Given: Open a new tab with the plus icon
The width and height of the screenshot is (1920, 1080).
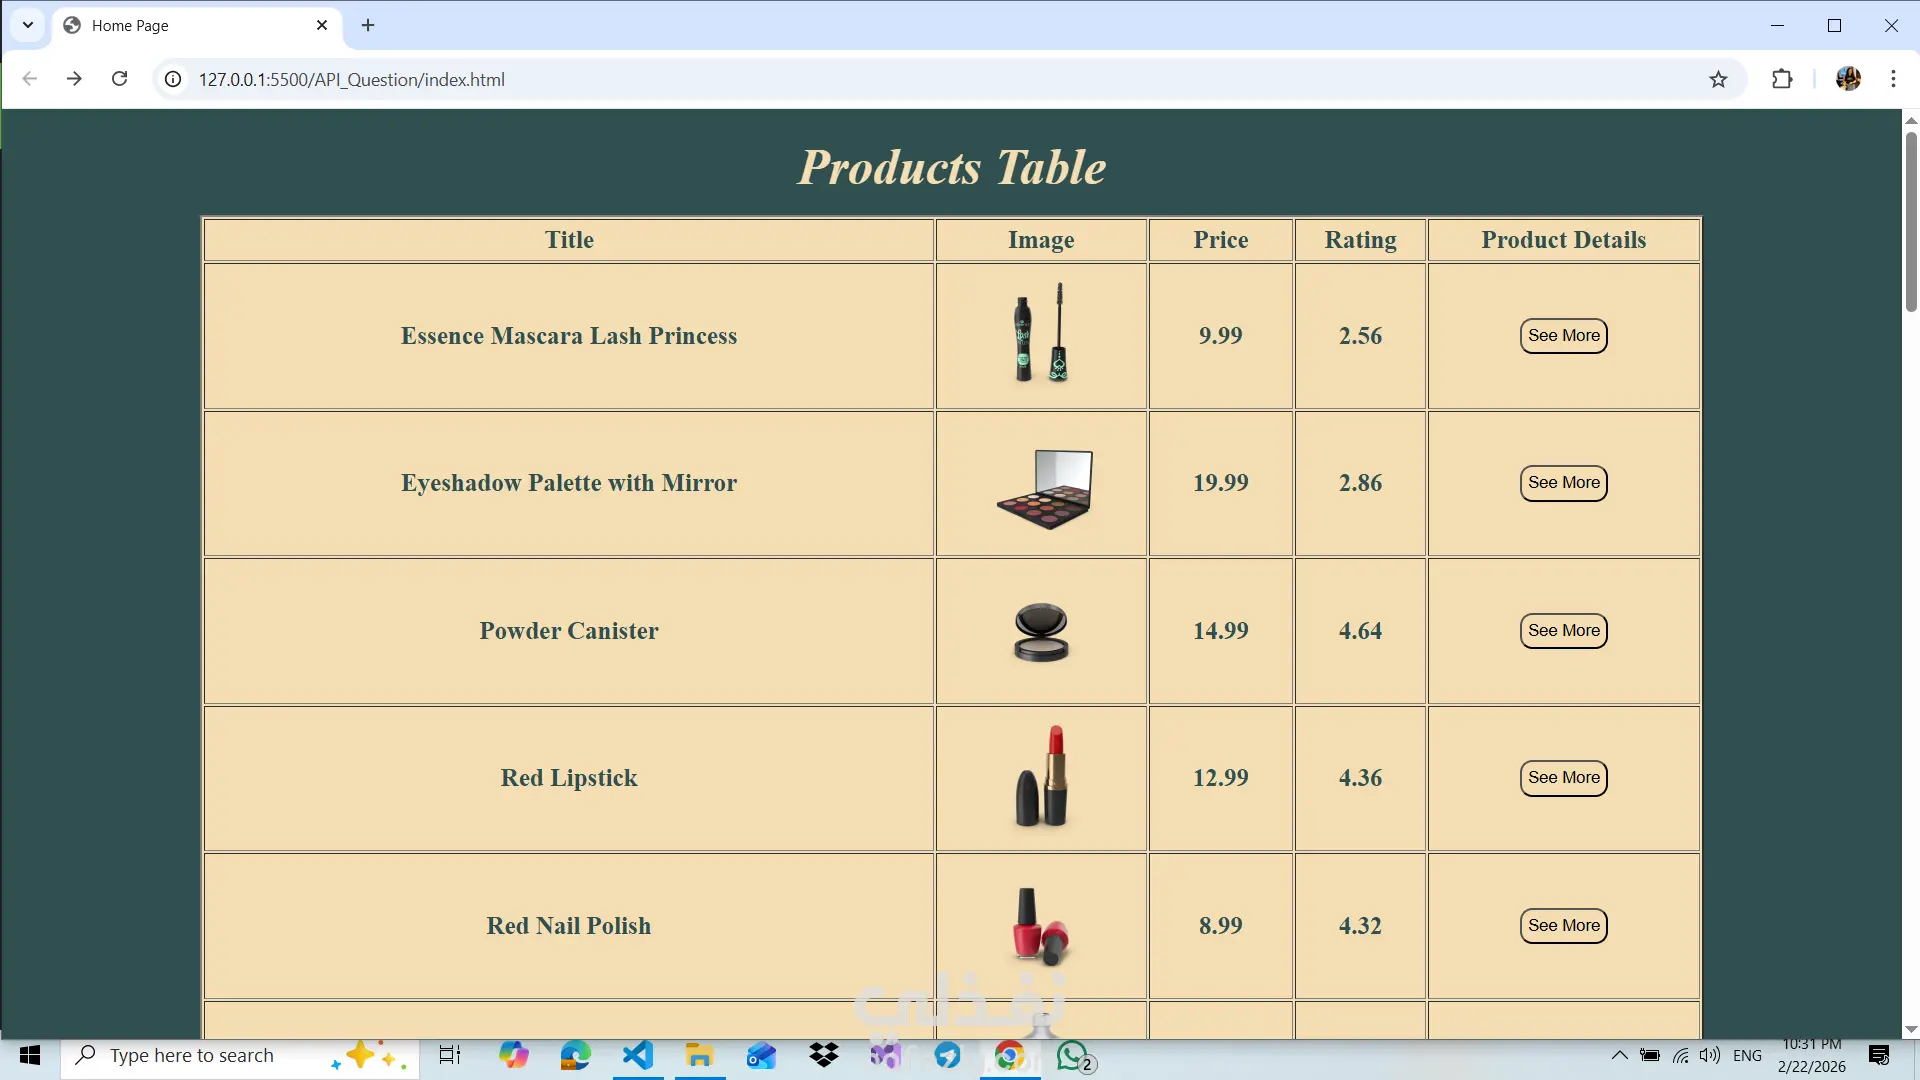Looking at the screenshot, I should coord(368,25).
